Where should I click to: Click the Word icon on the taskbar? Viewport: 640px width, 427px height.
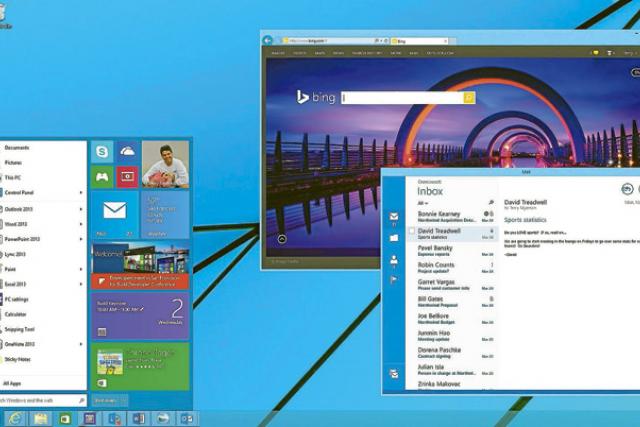click(x=138, y=418)
